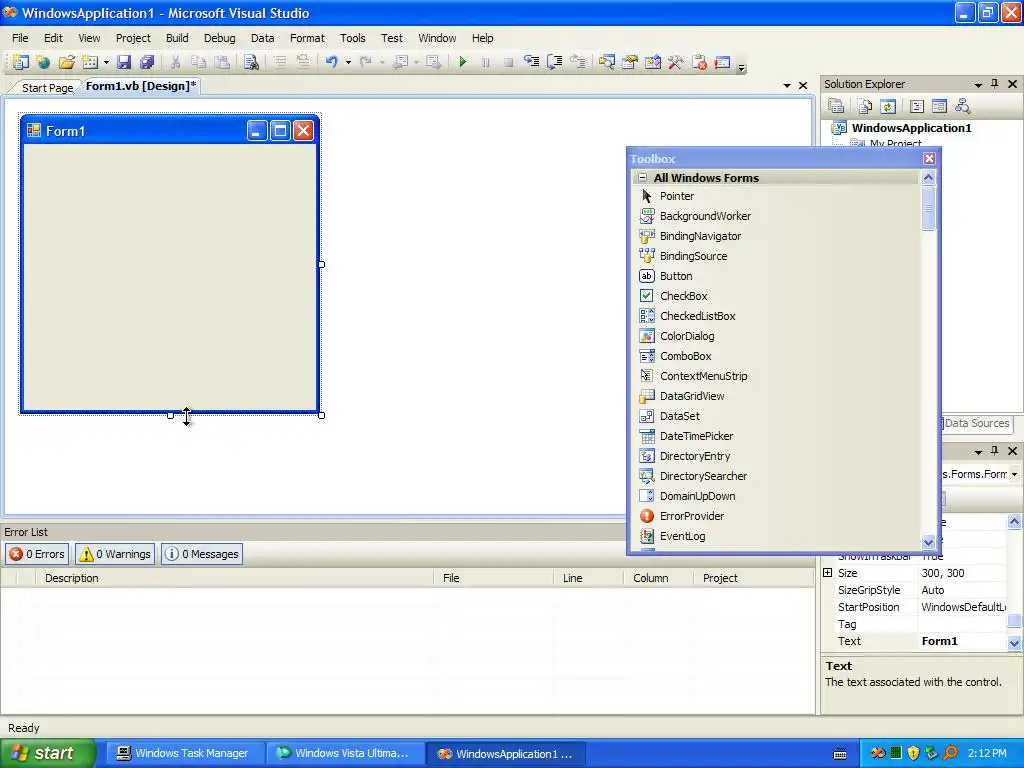Collapse the All Windows Forms toolbox group
The image size is (1024, 768).
coord(643,178)
